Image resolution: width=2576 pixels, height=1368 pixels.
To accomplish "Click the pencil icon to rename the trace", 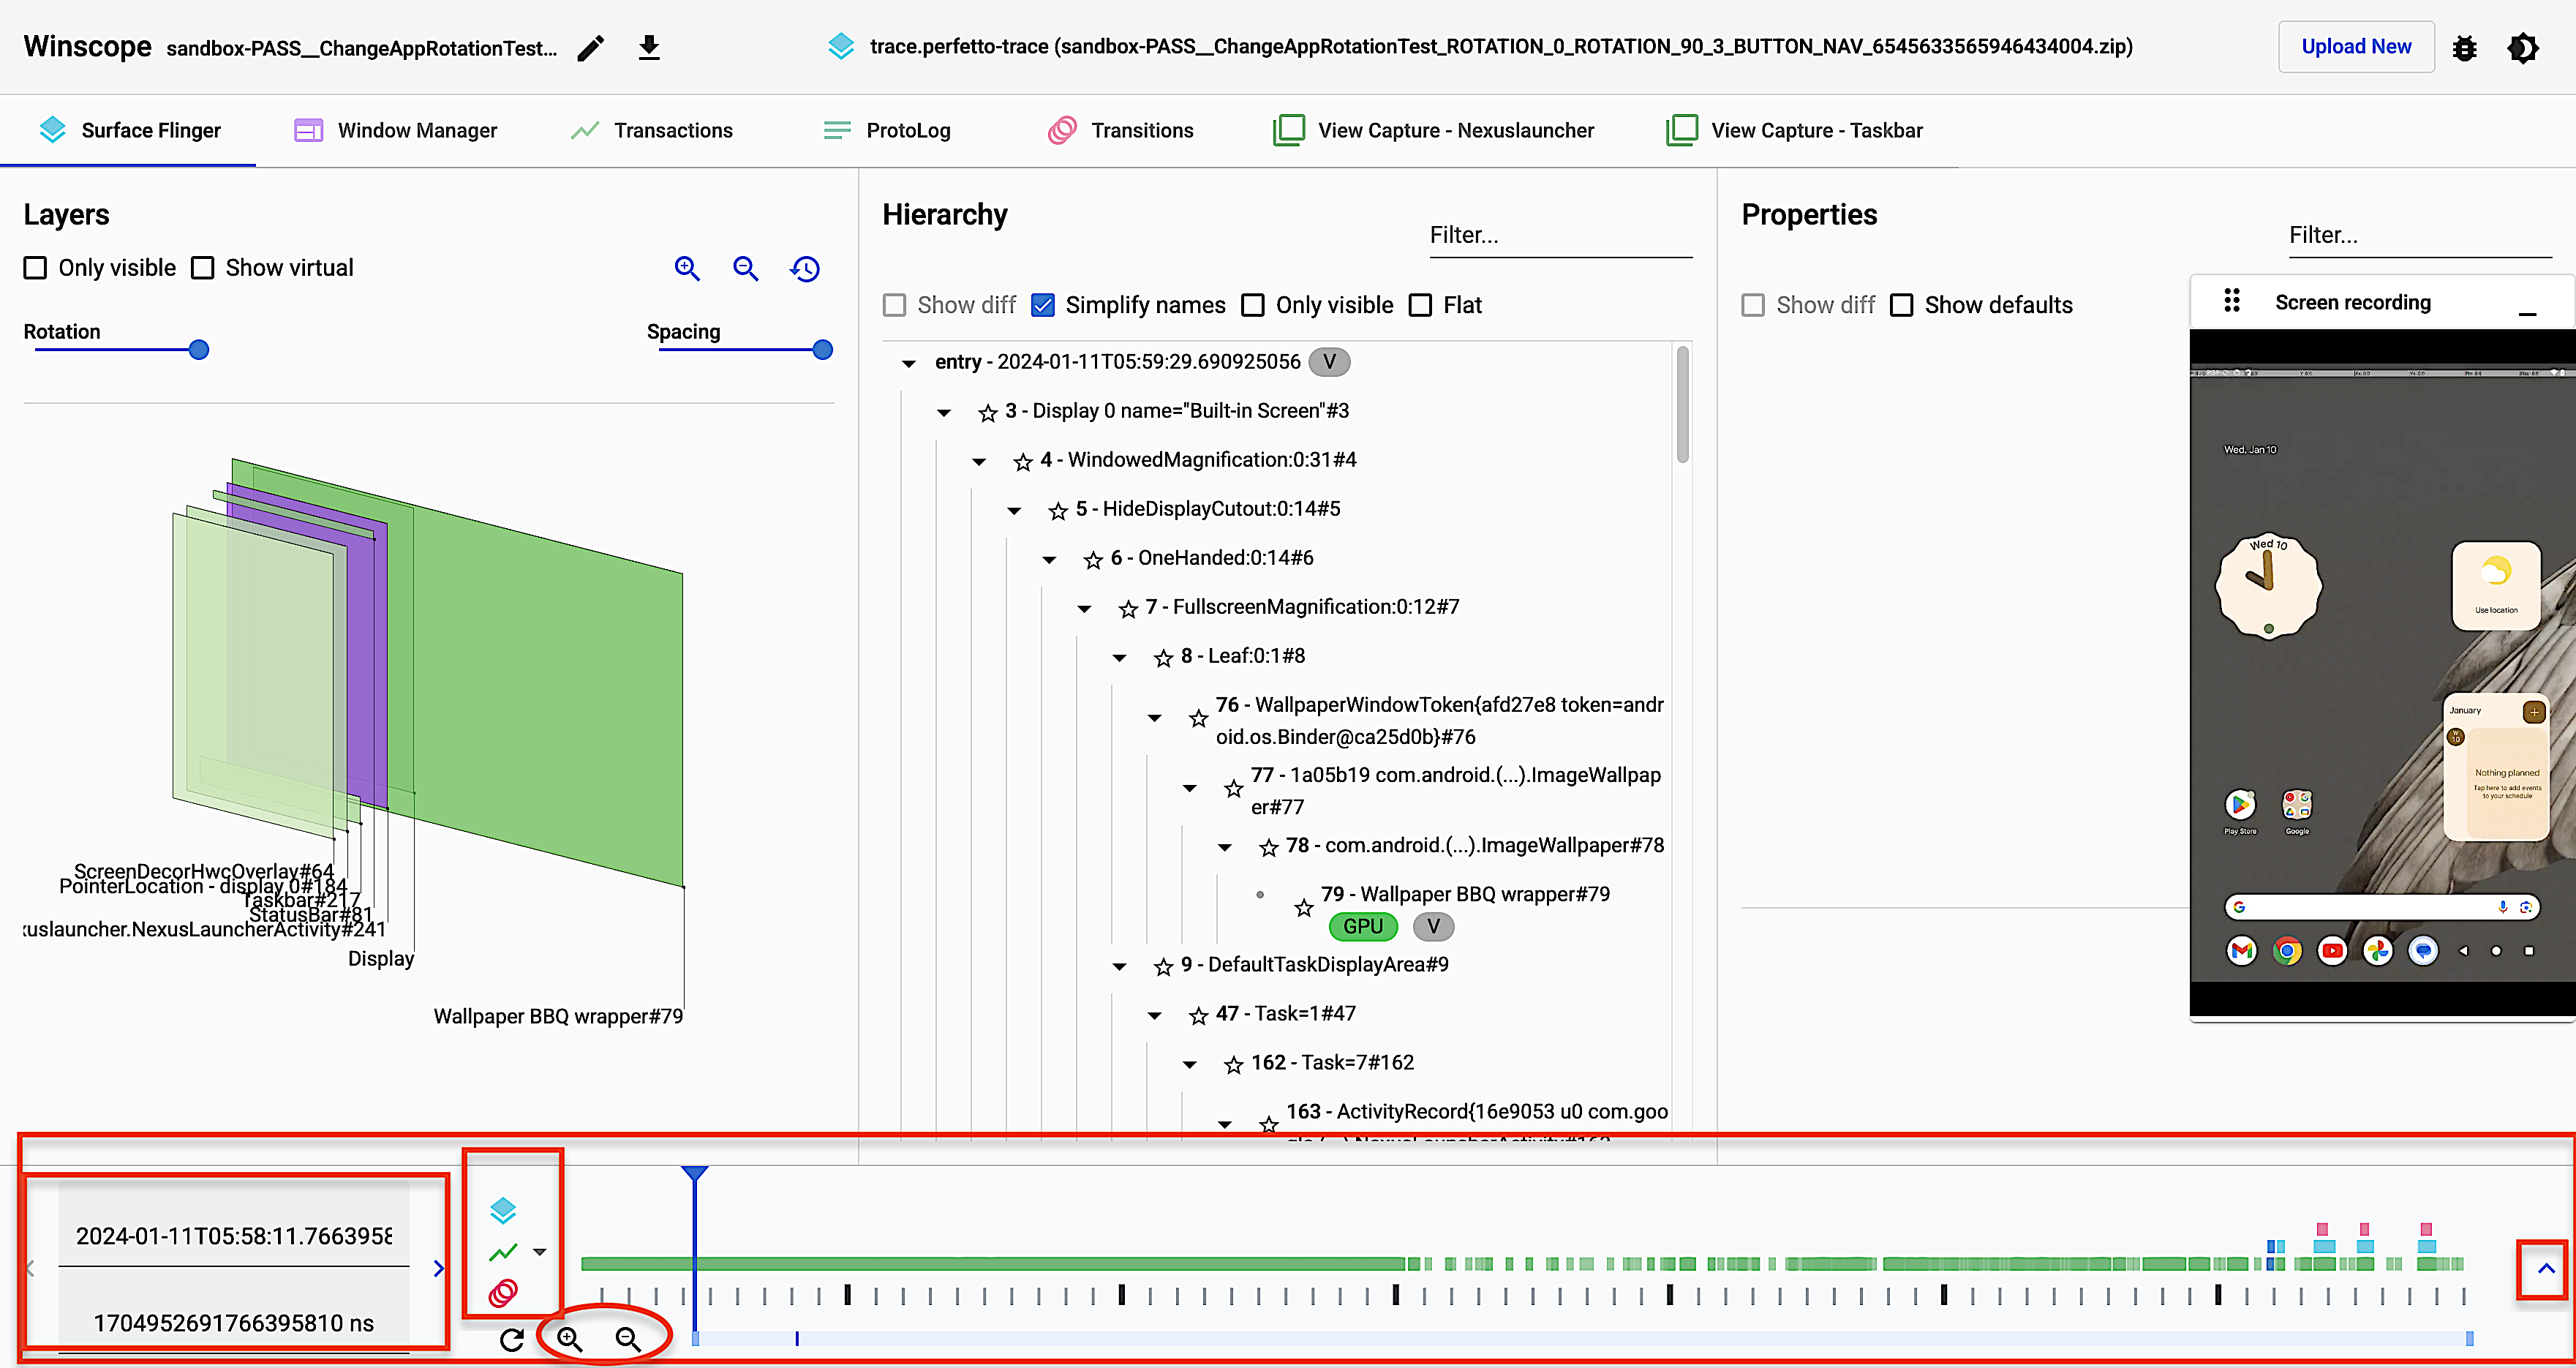I will [591, 47].
